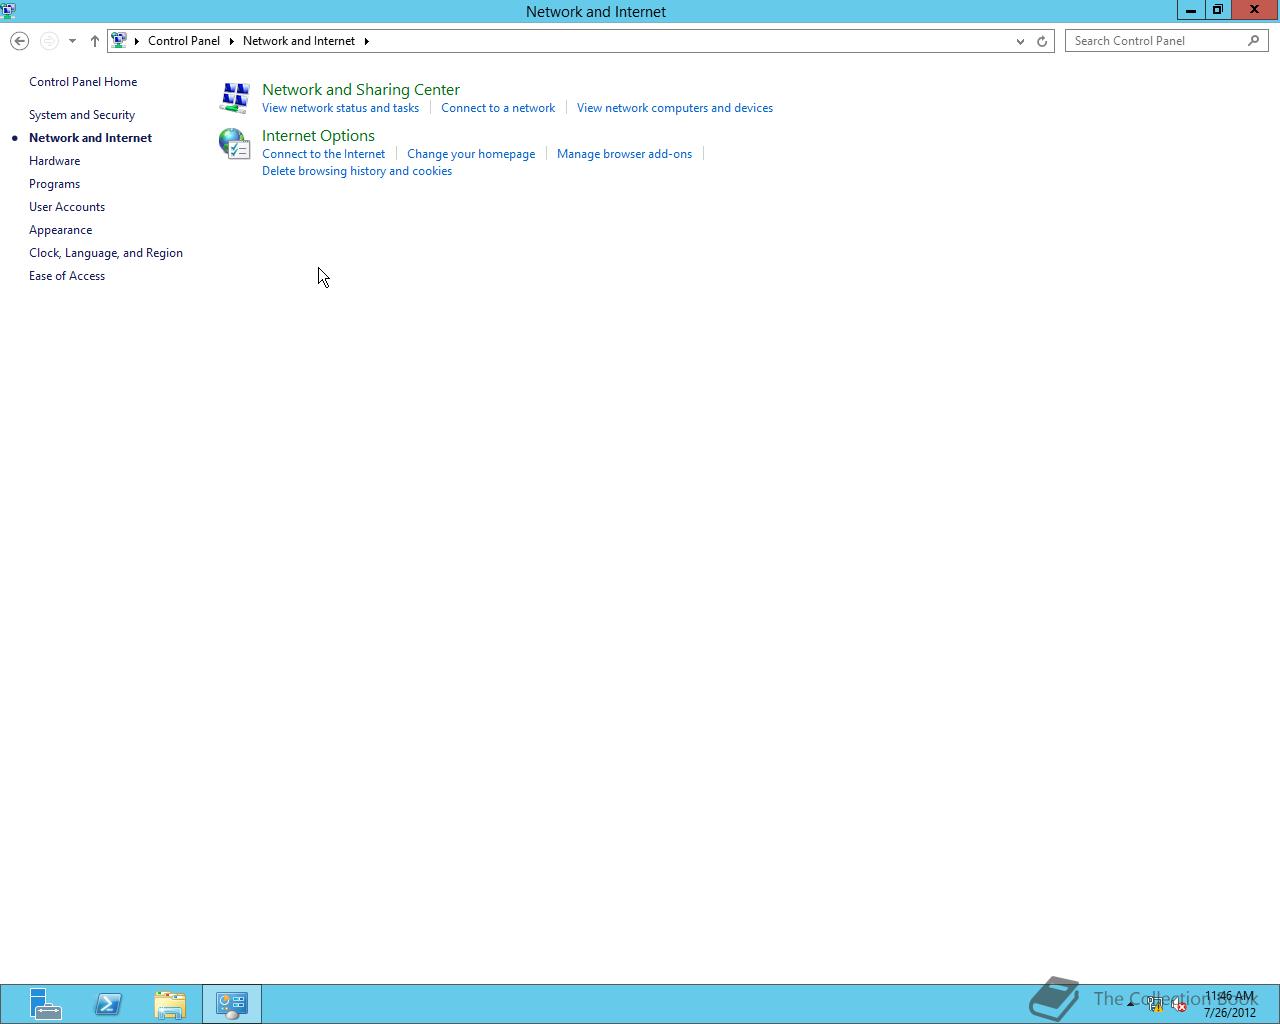Click Delete browsing history and cookies
This screenshot has width=1280, height=1024.
click(x=357, y=171)
